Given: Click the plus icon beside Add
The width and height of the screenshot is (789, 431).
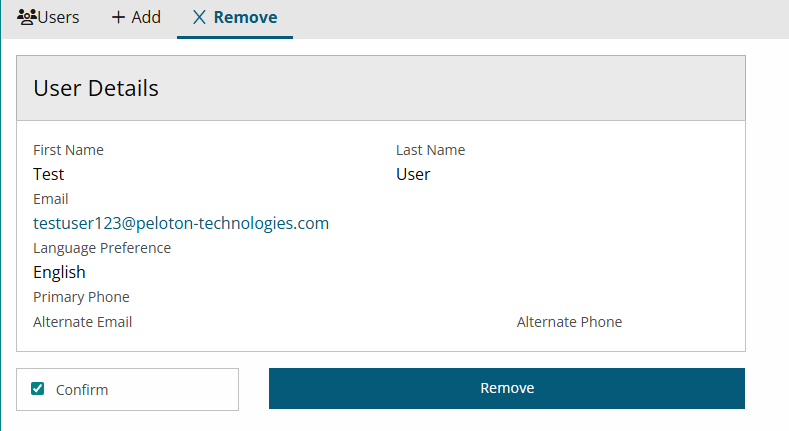Looking at the screenshot, I should click(x=118, y=17).
